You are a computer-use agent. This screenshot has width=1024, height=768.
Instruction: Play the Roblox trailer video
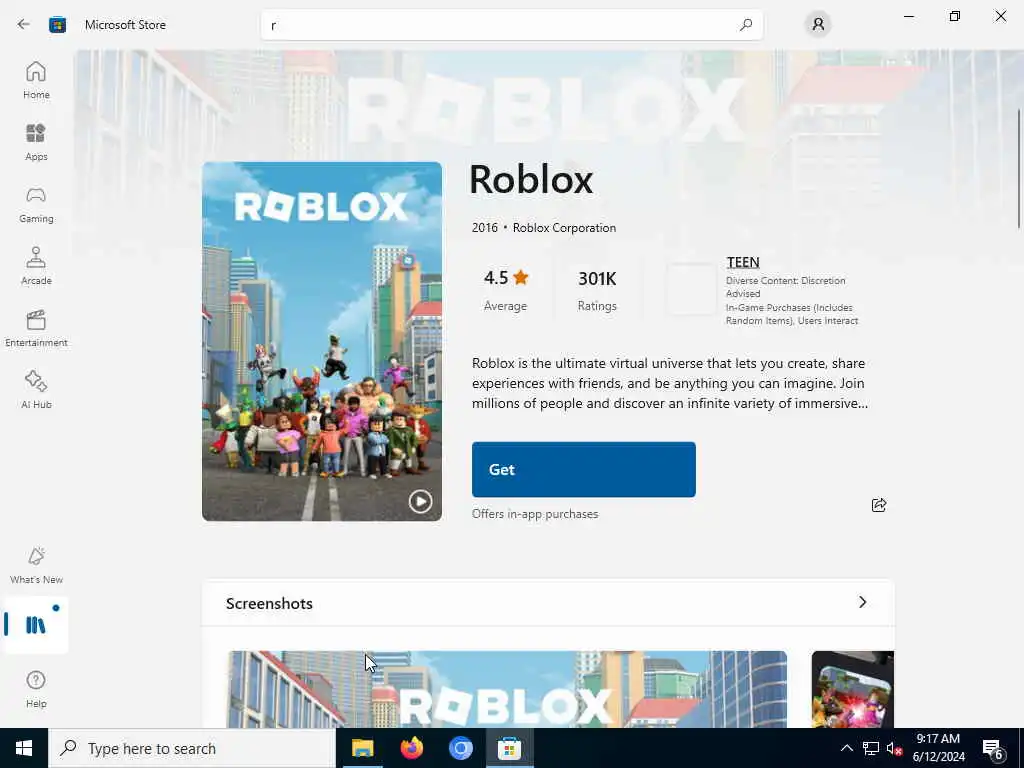421,502
